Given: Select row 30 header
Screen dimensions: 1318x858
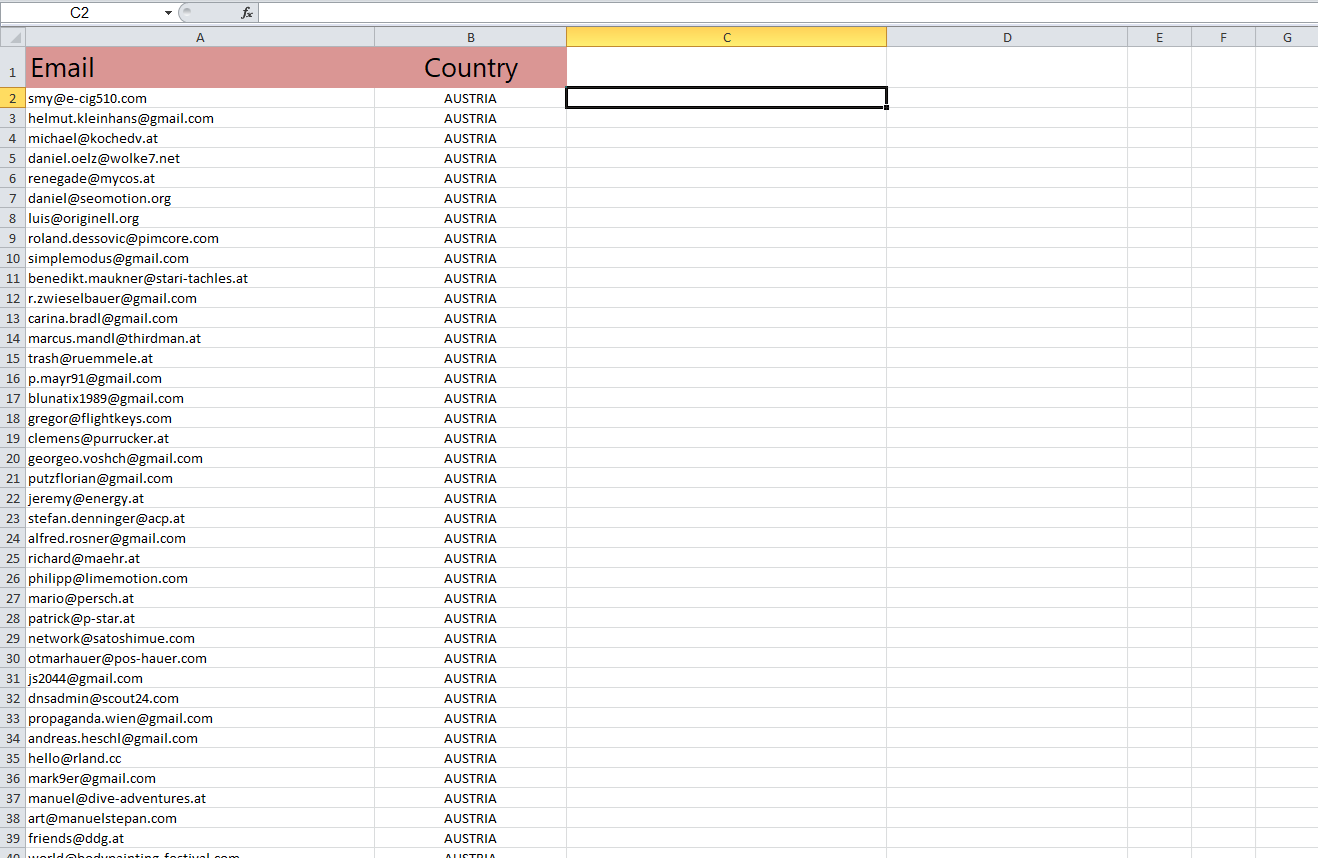Looking at the screenshot, I should pos(12,658).
